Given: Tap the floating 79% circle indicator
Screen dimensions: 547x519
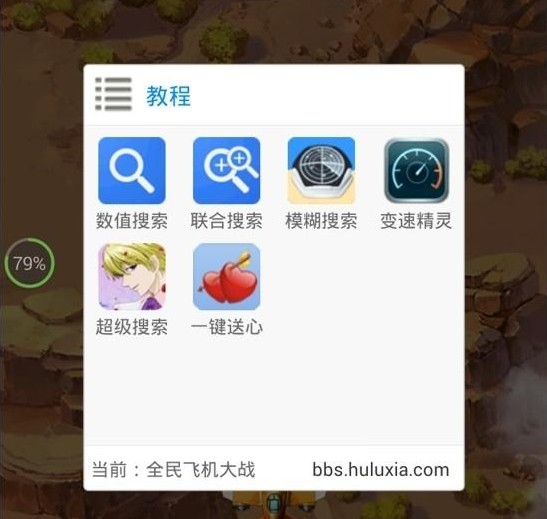Looking at the screenshot, I should pyautogui.click(x=30, y=263).
